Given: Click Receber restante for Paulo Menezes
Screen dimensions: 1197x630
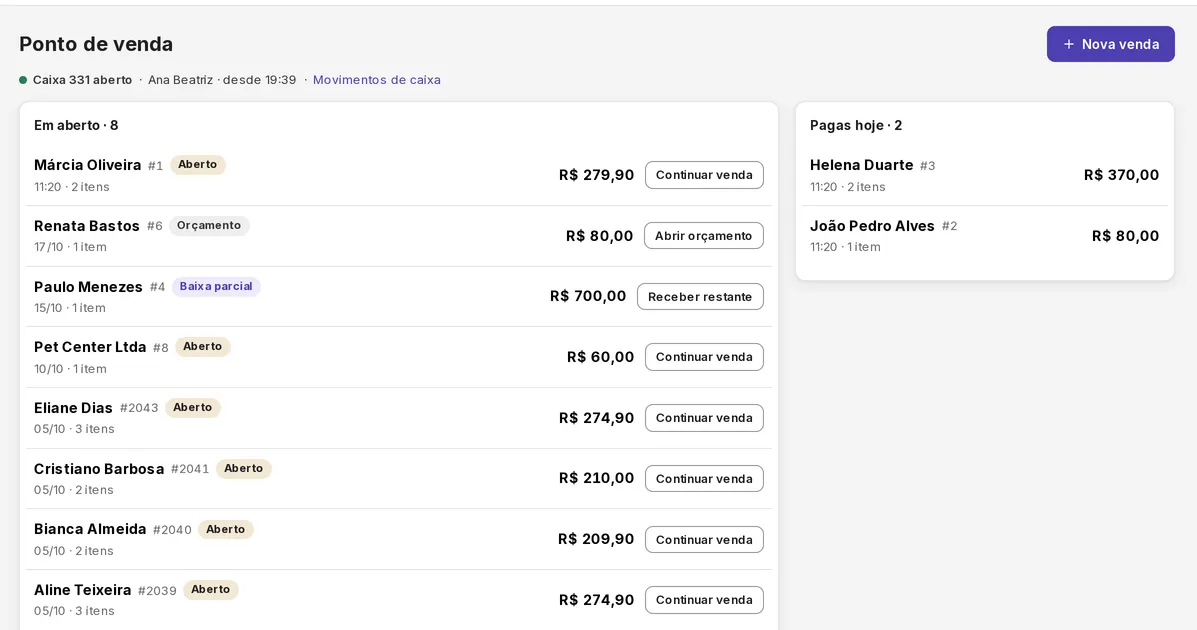Looking at the screenshot, I should [700, 296].
